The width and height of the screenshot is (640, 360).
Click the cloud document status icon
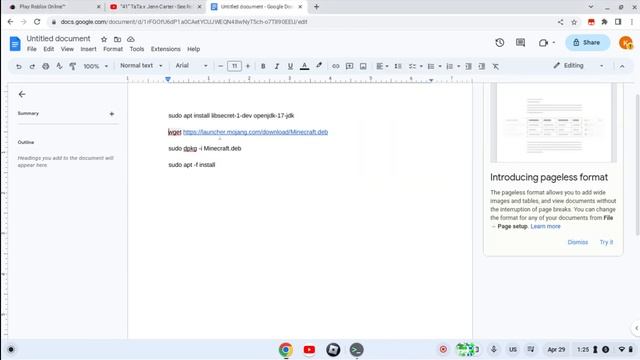pos(131,39)
